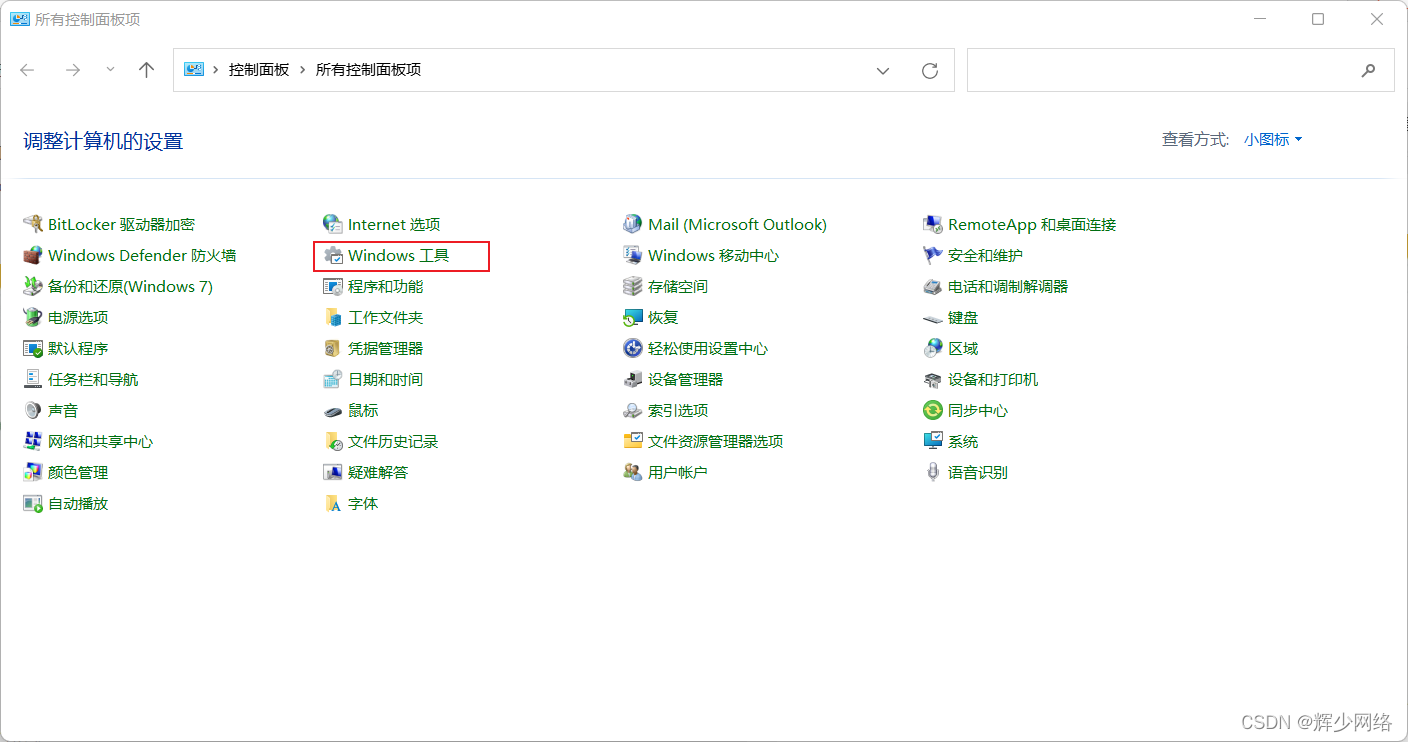Maximize the control panel window

click(x=1318, y=19)
